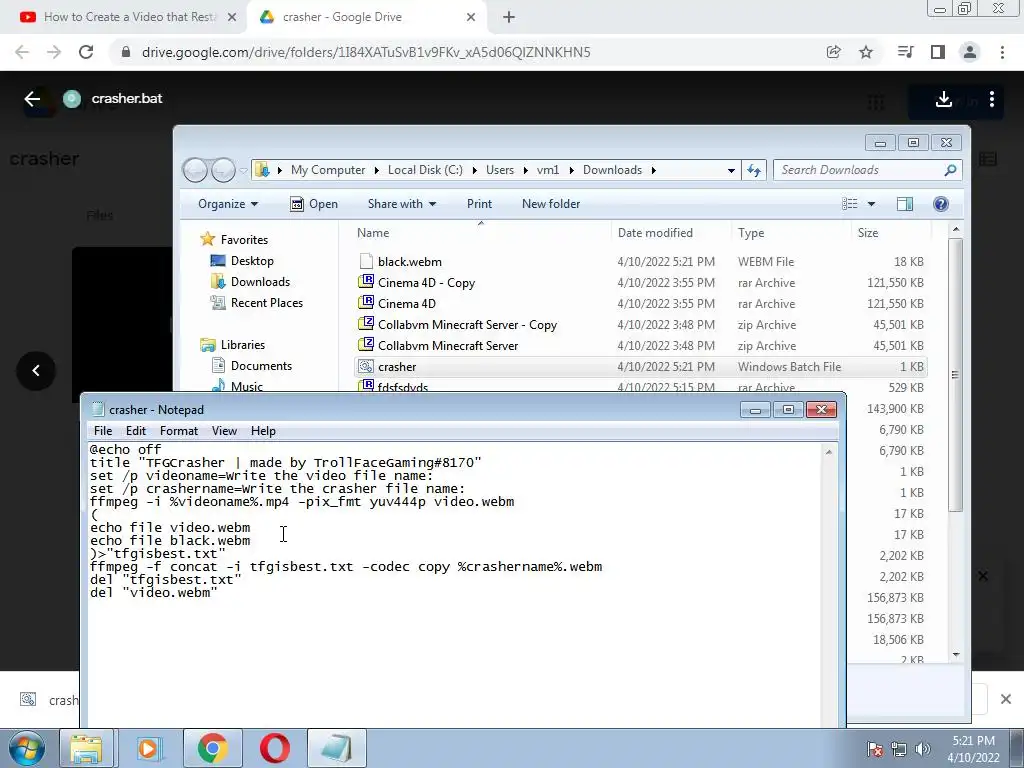Select Cinema 4D - Copy archive
The image size is (1024, 768).
click(640, 283)
